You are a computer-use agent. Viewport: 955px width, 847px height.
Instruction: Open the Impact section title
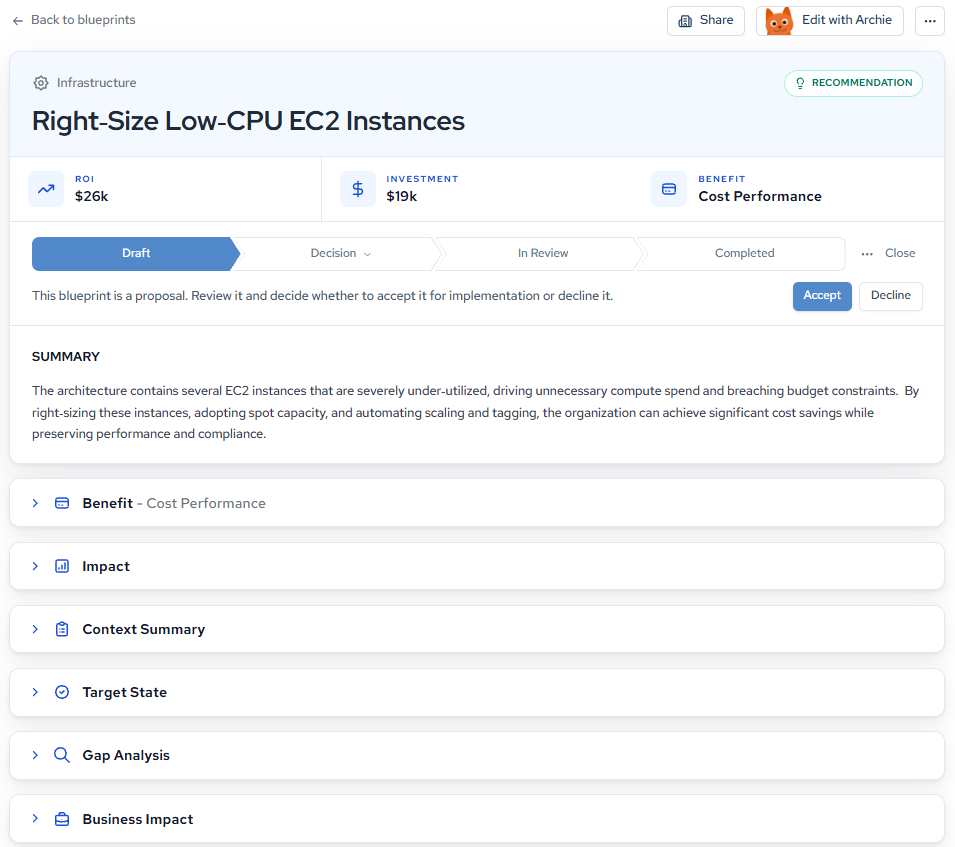pos(106,566)
